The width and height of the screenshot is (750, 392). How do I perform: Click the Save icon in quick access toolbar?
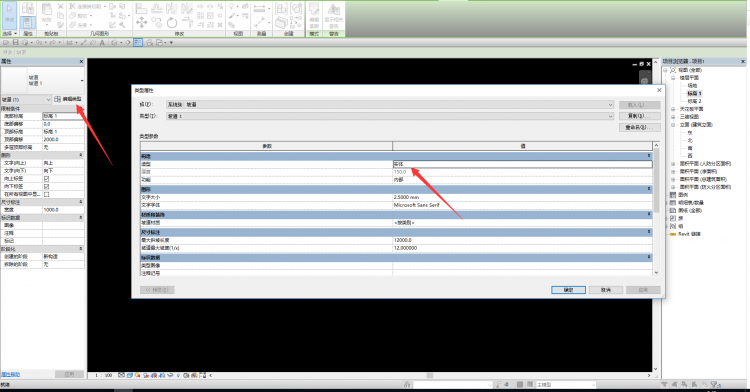pos(15,43)
